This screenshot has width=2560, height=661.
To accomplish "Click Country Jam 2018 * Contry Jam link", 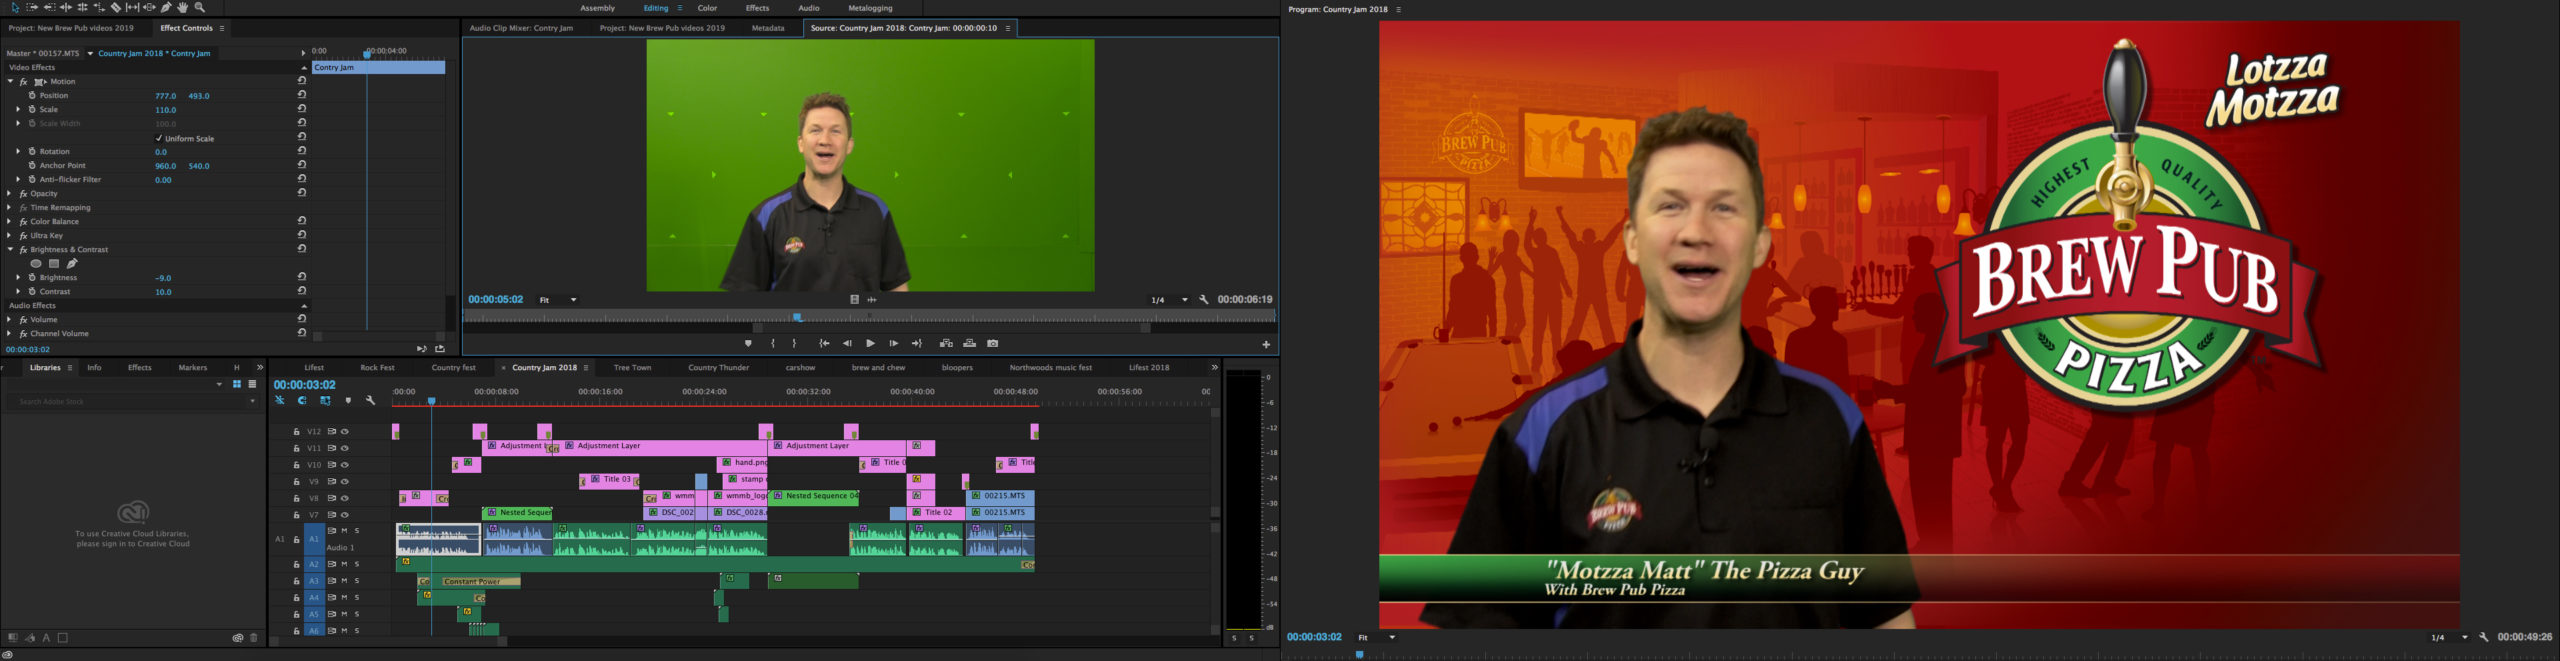I will point(154,53).
